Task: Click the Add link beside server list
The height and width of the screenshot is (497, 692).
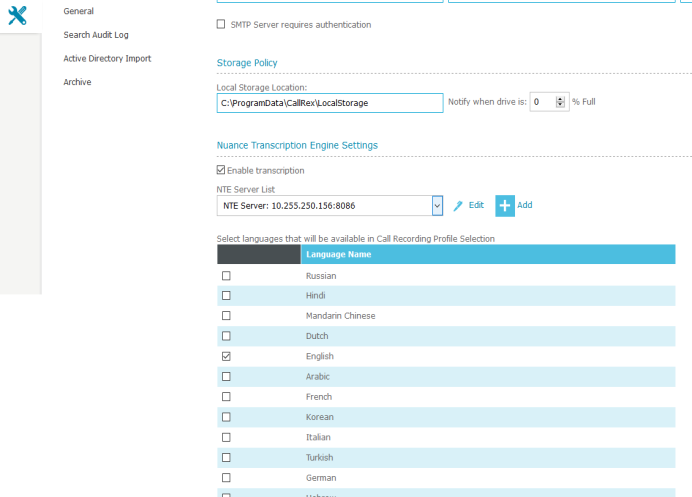Action: [x=524, y=205]
